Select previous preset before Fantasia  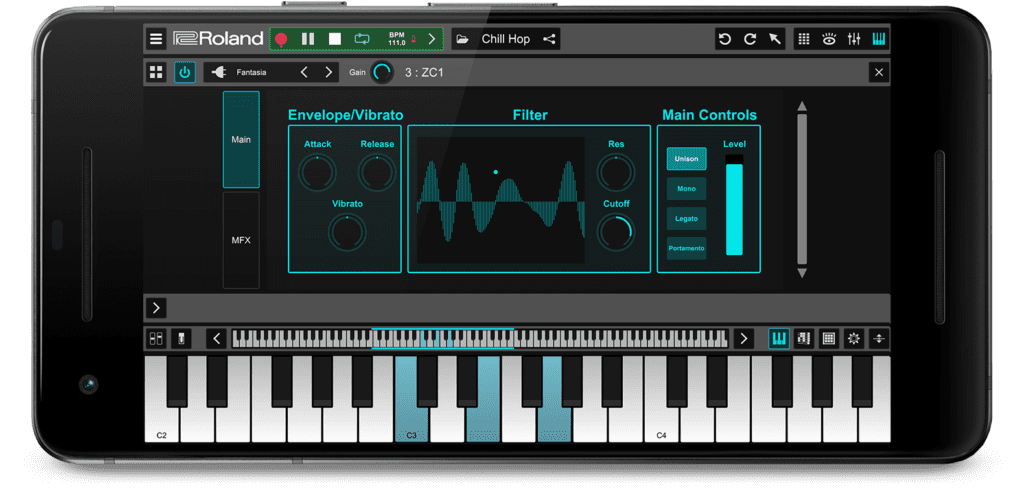click(x=305, y=72)
